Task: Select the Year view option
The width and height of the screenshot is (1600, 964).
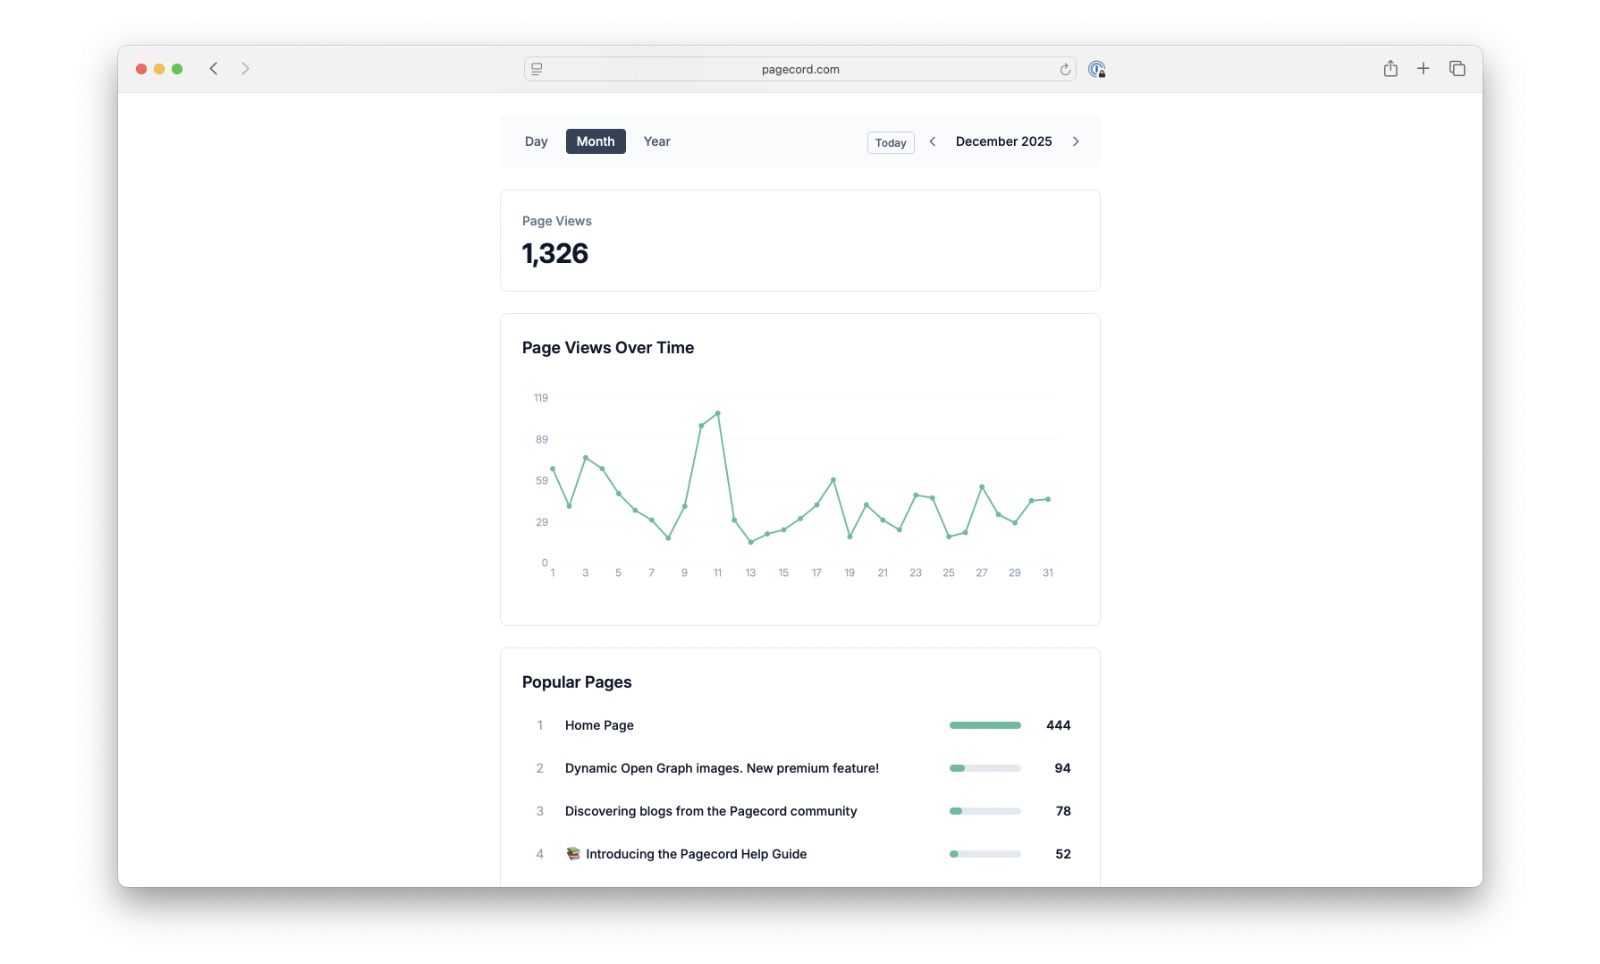Action: [x=657, y=141]
